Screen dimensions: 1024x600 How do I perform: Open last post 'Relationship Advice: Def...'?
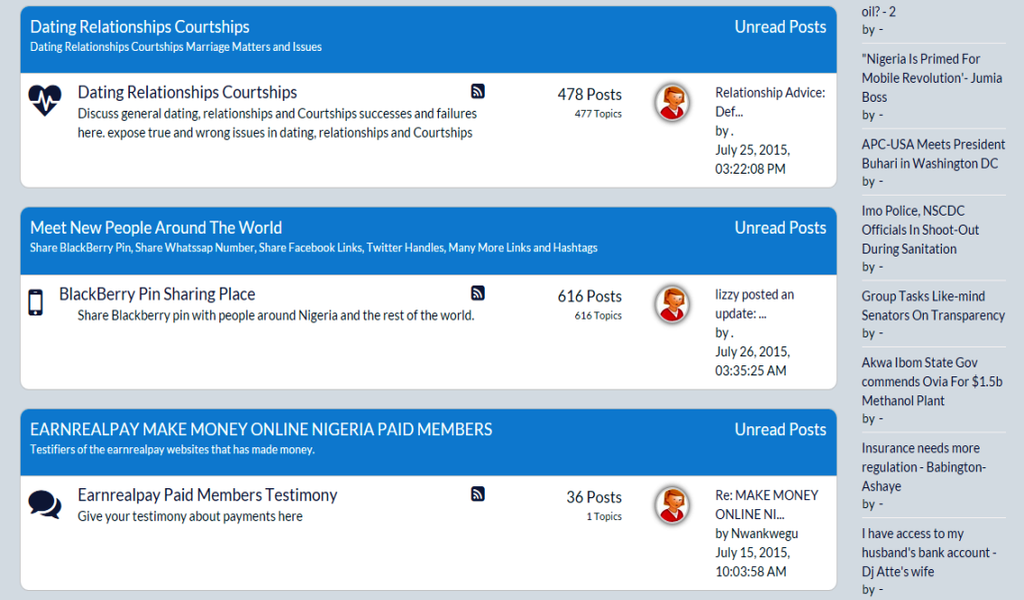coord(769,102)
